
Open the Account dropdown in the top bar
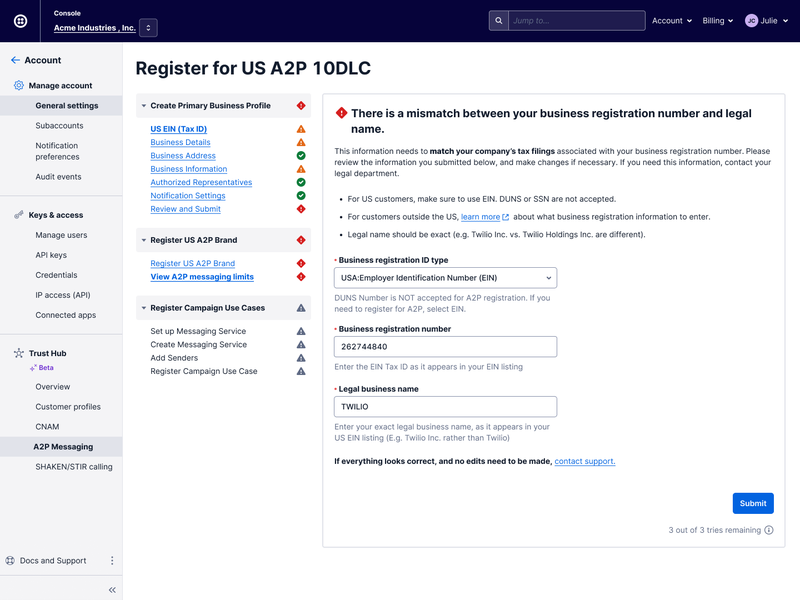[x=672, y=20]
